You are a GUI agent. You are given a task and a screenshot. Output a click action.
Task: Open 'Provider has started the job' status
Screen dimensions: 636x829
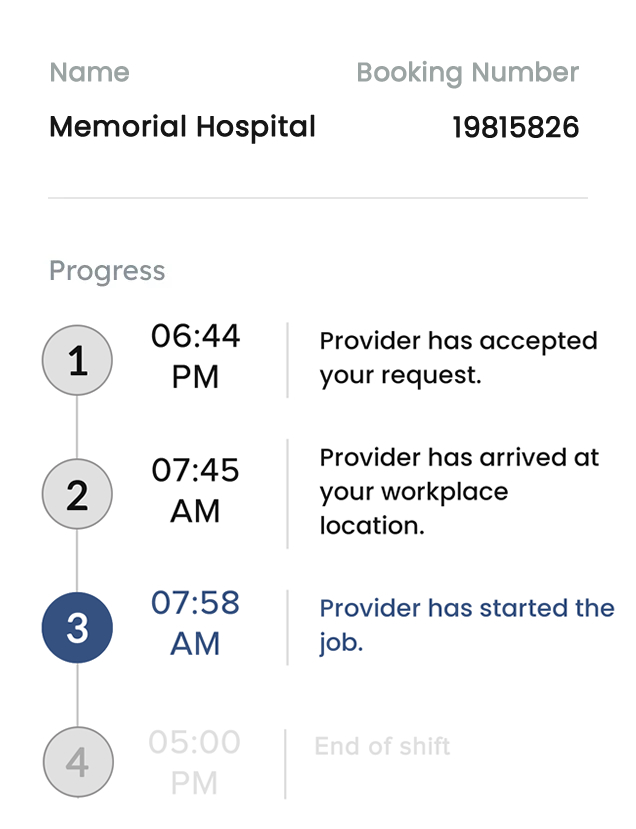pos(467,625)
